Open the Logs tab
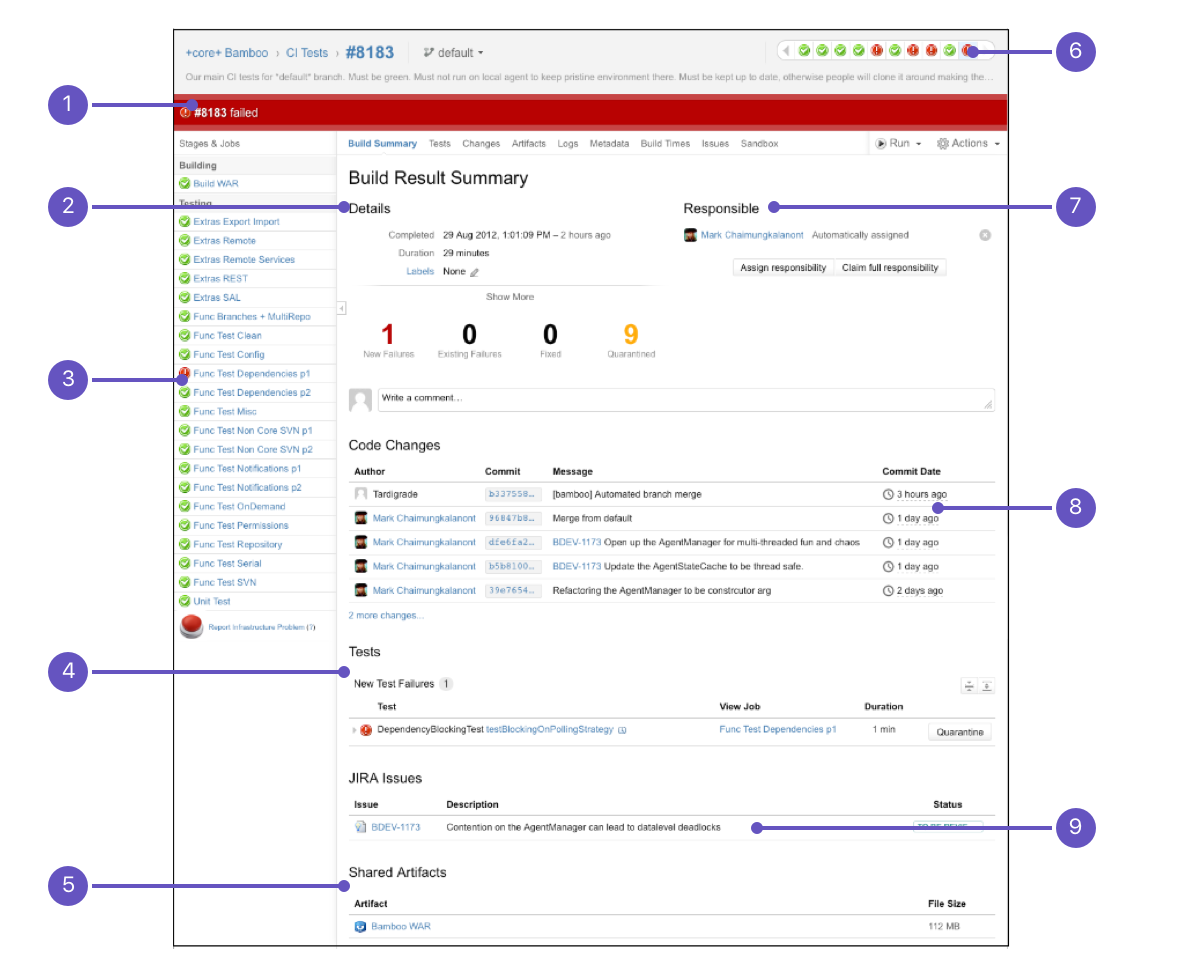The image size is (1200, 967). click(568, 144)
